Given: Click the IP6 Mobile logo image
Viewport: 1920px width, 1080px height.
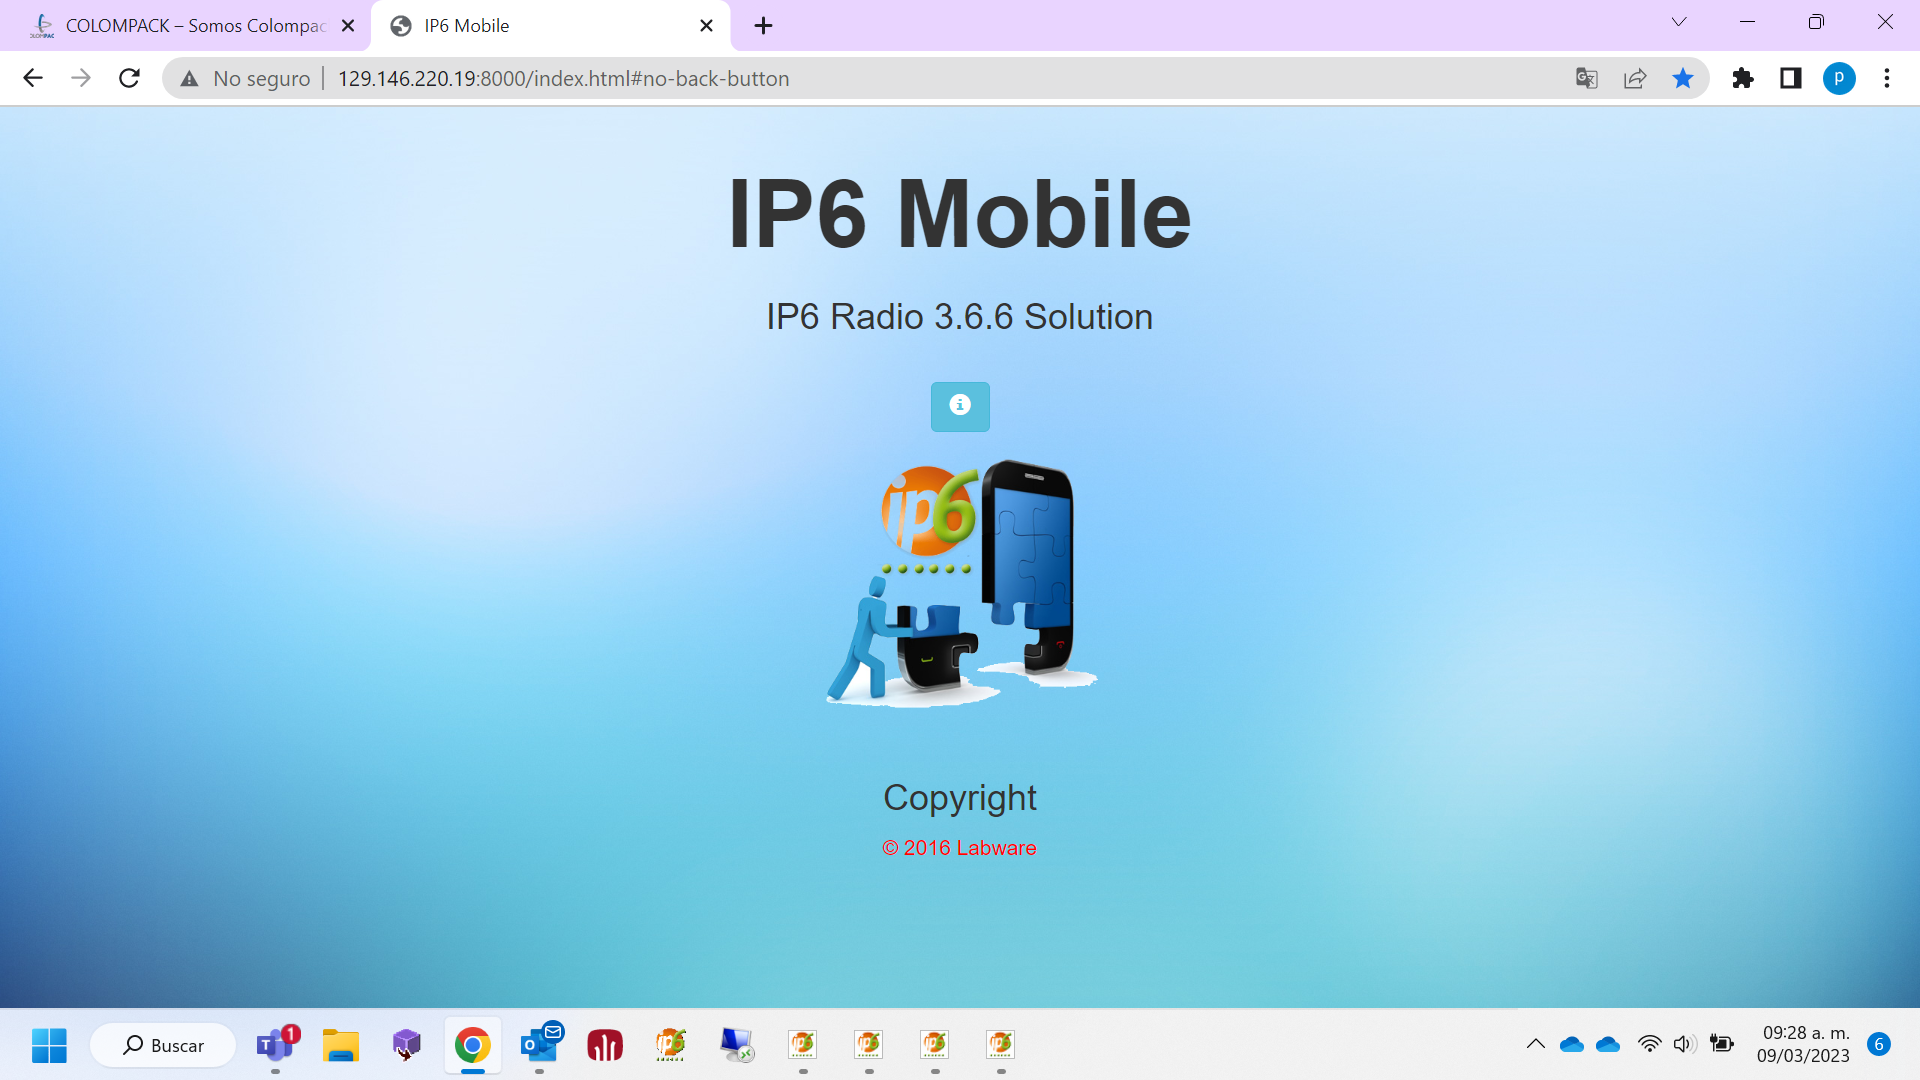Looking at the screenshot, I should pos(961,584).
